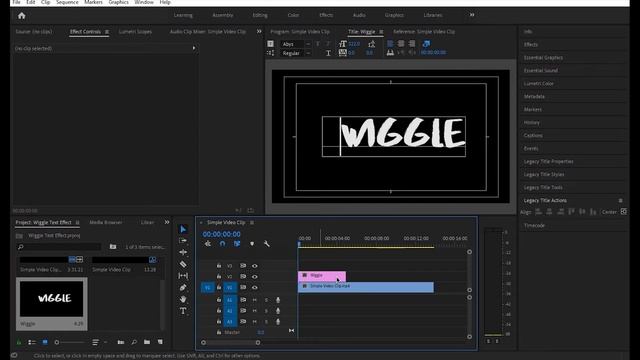Viewport: 640px width, 360px height.
Task: Select the Razor tool
Action: [183, 264]
